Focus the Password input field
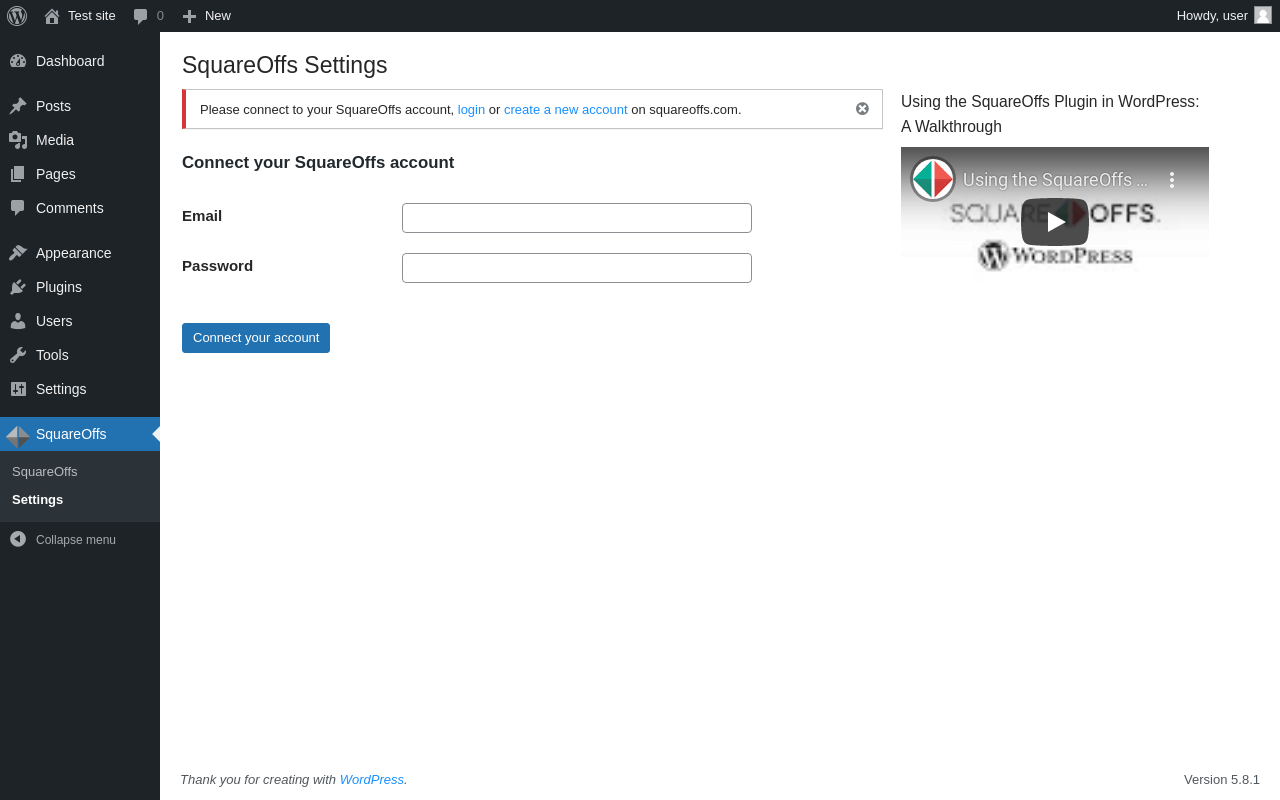Screen dimensions: 1280x800 click(x=577, y=268)
